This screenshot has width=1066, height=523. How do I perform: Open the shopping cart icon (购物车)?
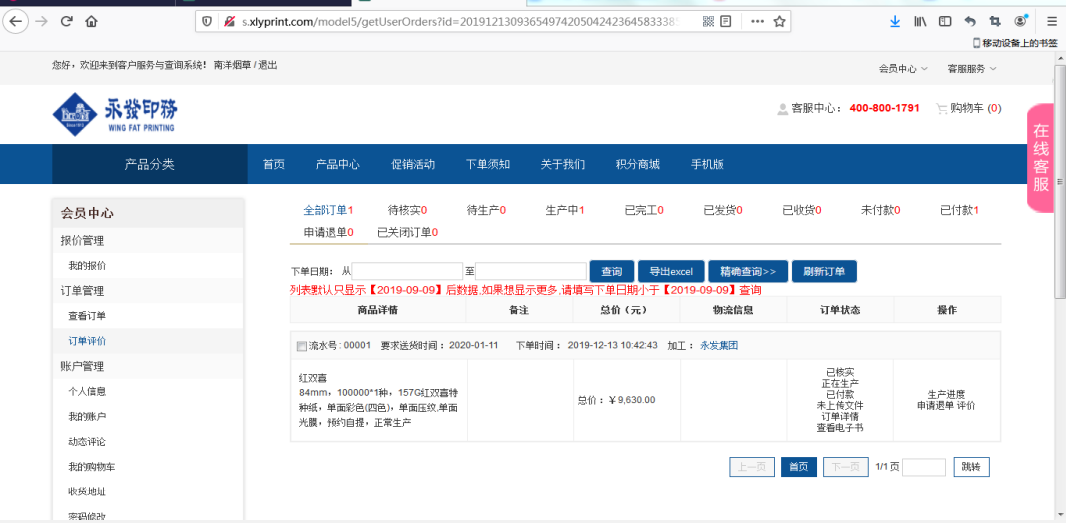[x=942, y=108]
